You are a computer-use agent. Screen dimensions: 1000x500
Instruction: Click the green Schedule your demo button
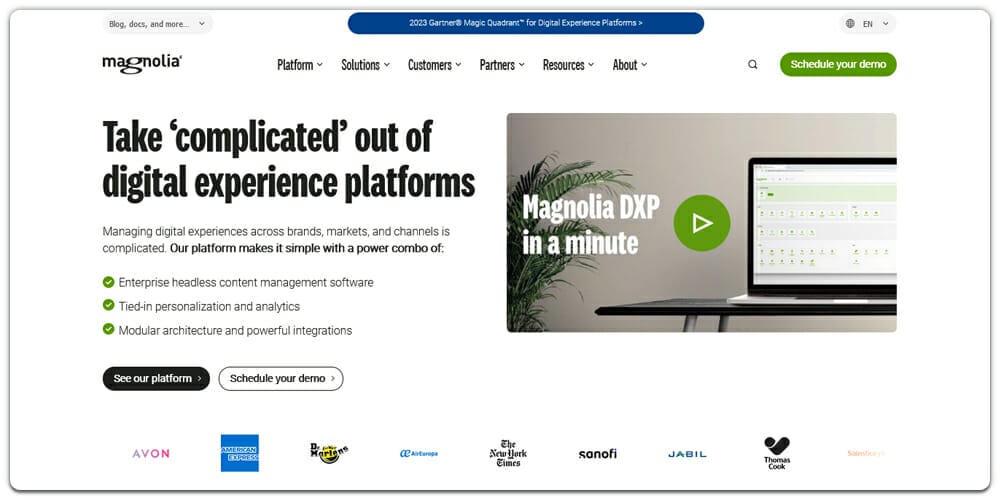click(x=838, y=64)
